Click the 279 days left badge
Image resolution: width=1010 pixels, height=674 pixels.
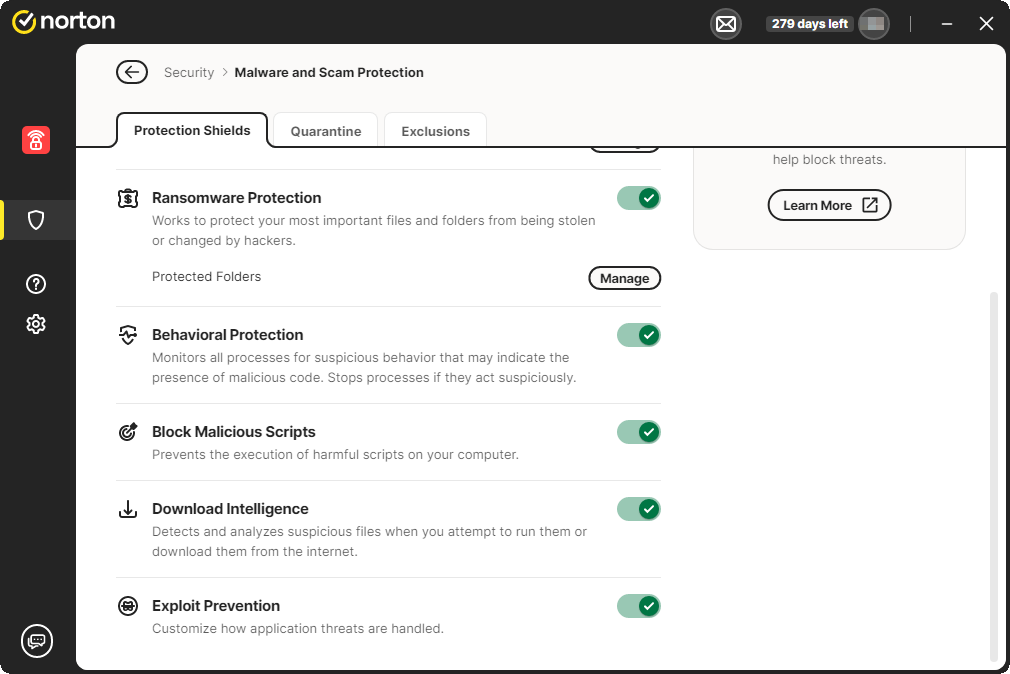click(810, 24)
